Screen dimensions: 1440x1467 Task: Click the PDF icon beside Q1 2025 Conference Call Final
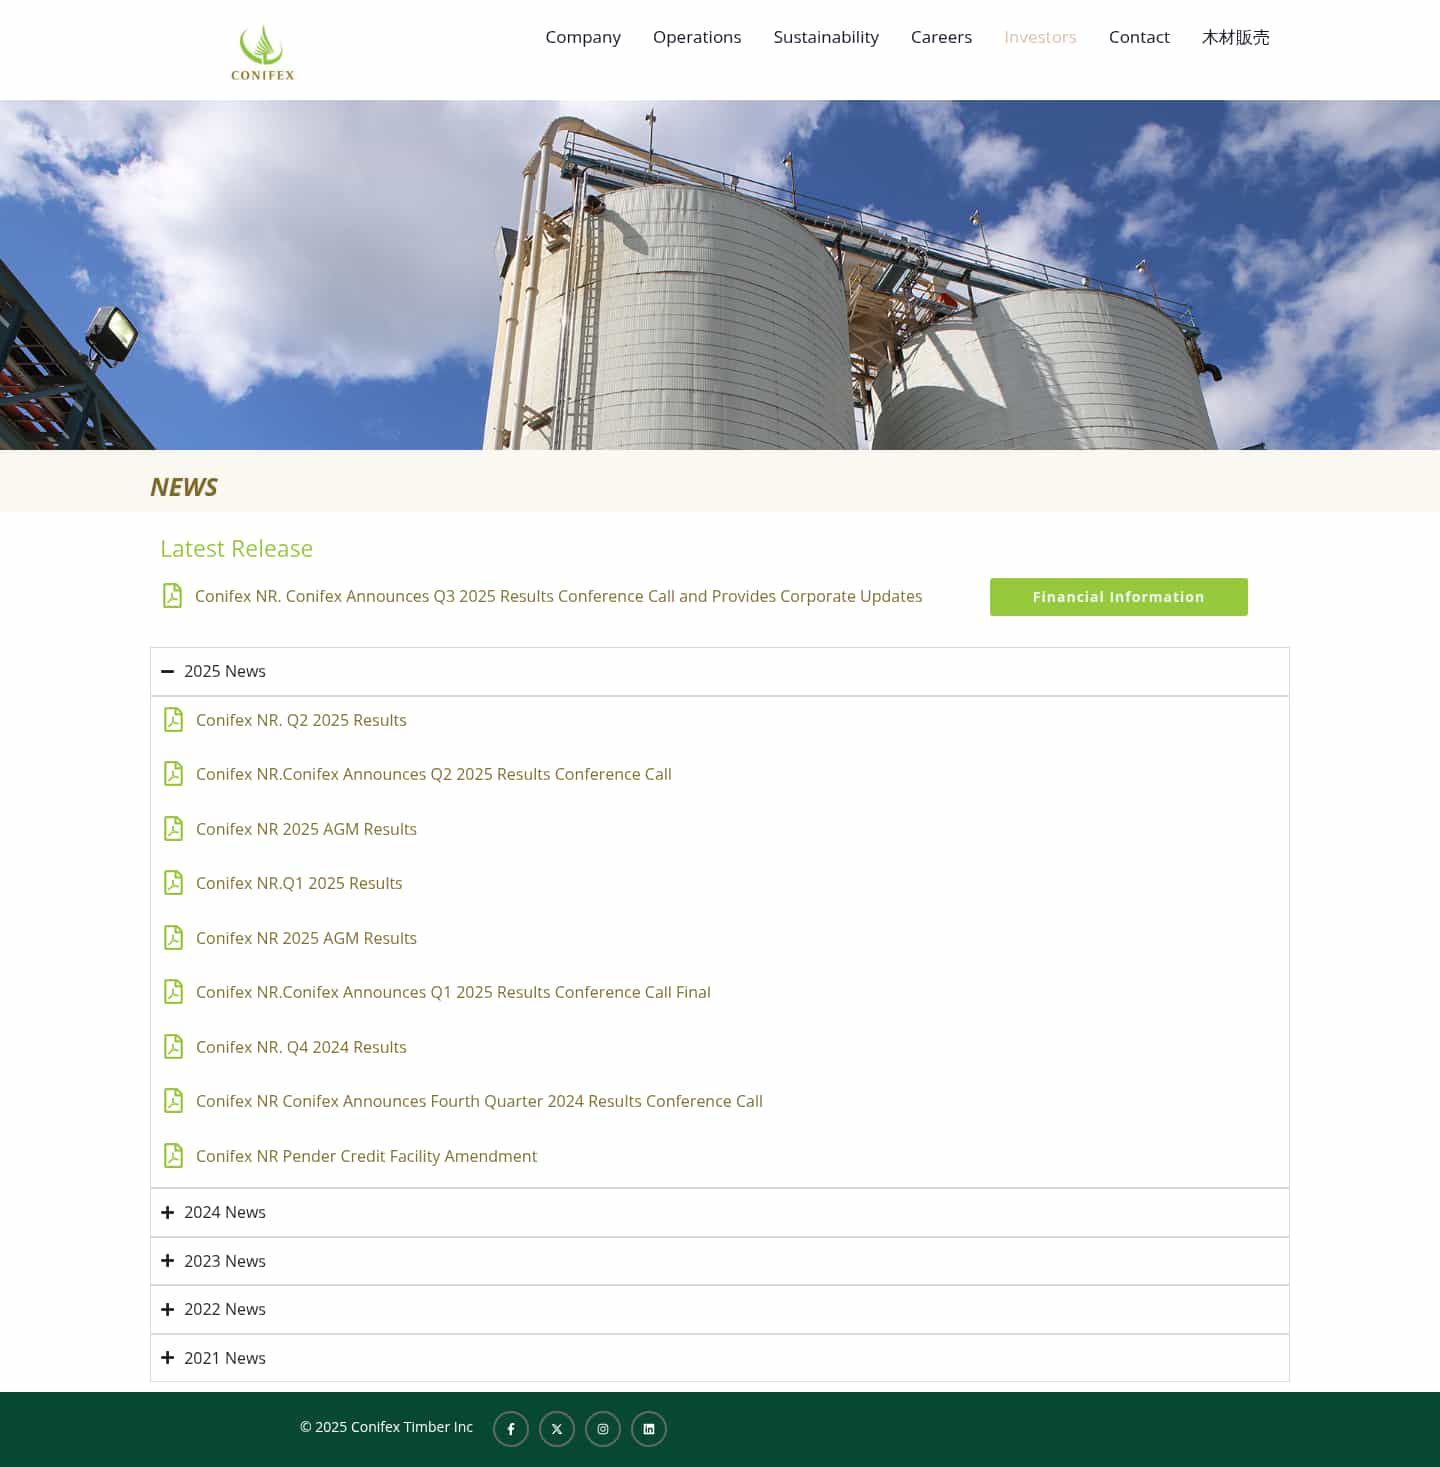[173, 992]
